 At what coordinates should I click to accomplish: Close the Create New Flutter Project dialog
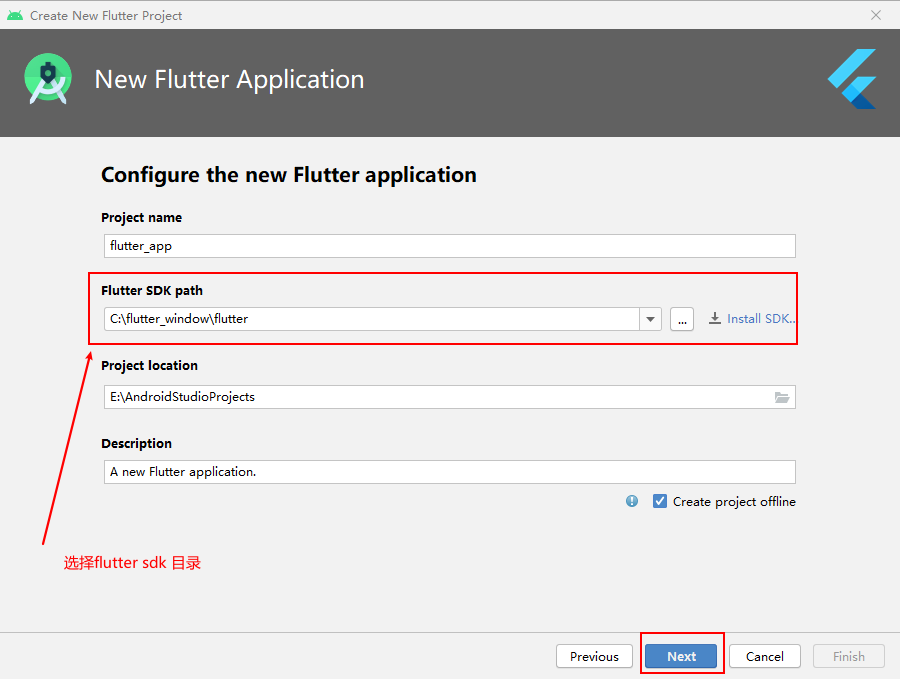coord(876,15)
